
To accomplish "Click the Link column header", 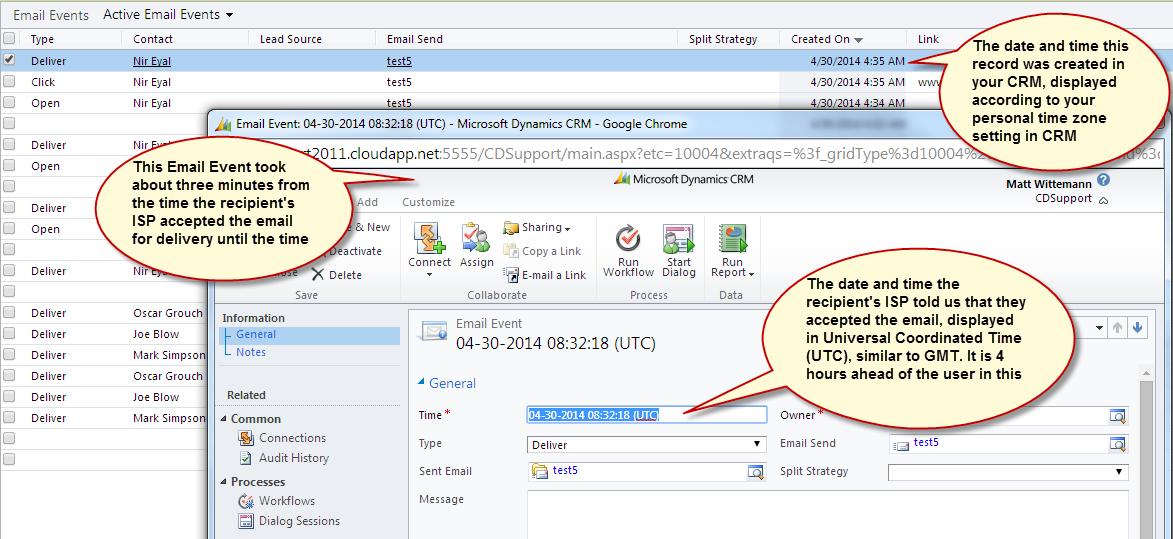I will [928, 39].
